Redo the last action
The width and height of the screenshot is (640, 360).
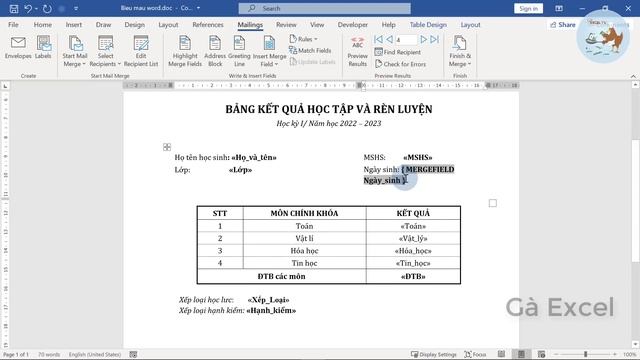47,9
